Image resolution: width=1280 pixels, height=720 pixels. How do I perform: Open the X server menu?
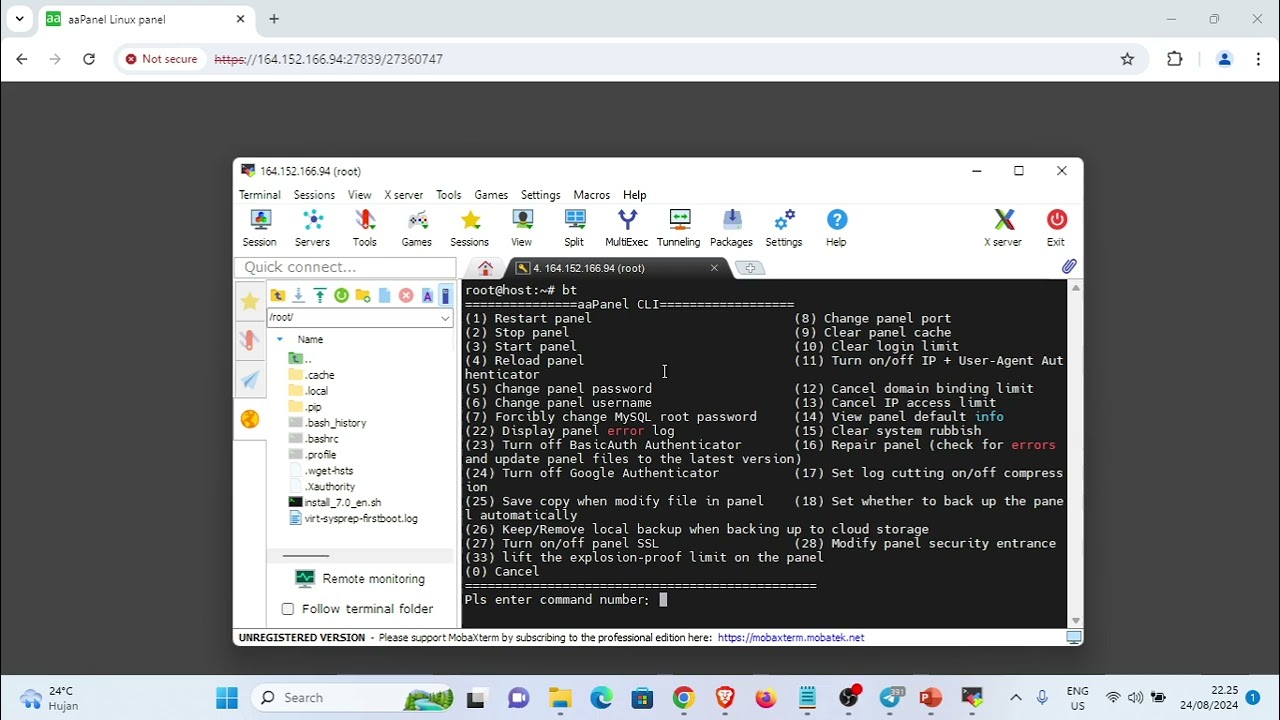(404, 195)
